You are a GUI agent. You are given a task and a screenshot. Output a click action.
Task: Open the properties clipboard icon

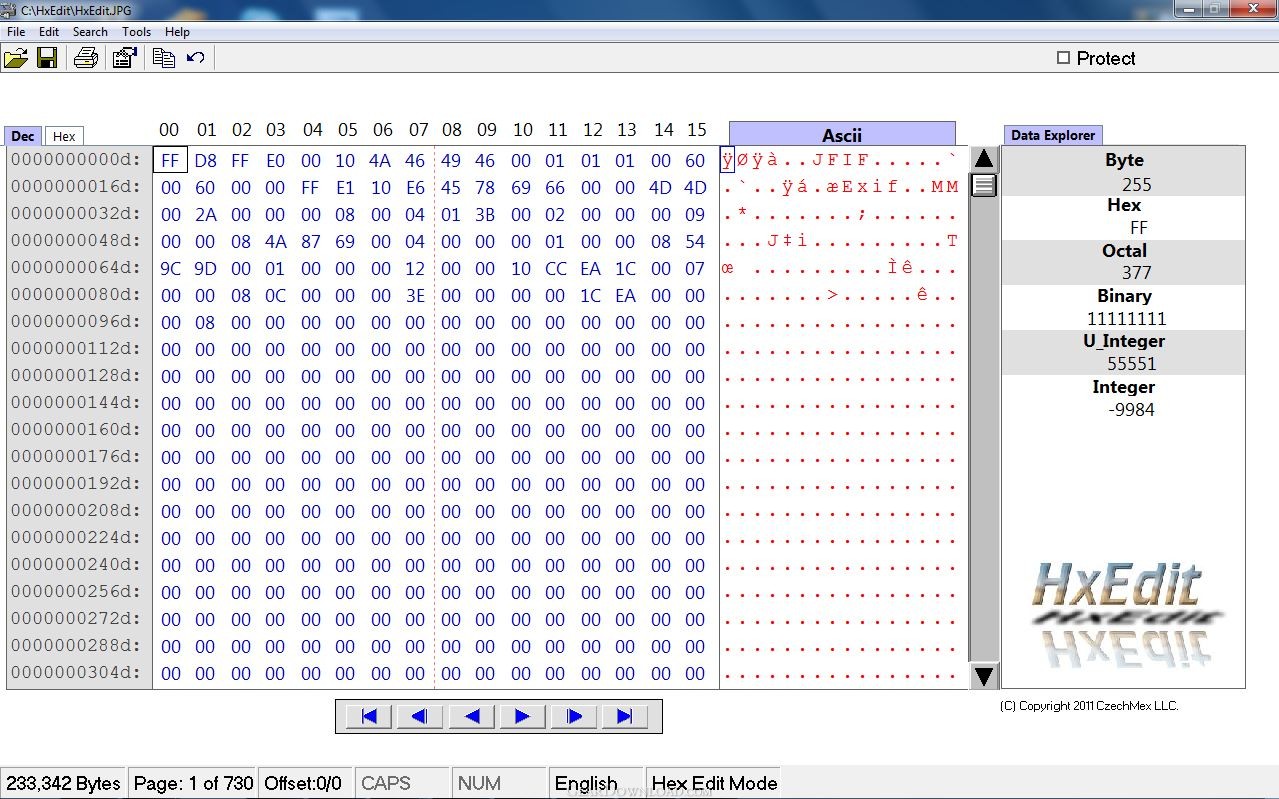[125, 58]
